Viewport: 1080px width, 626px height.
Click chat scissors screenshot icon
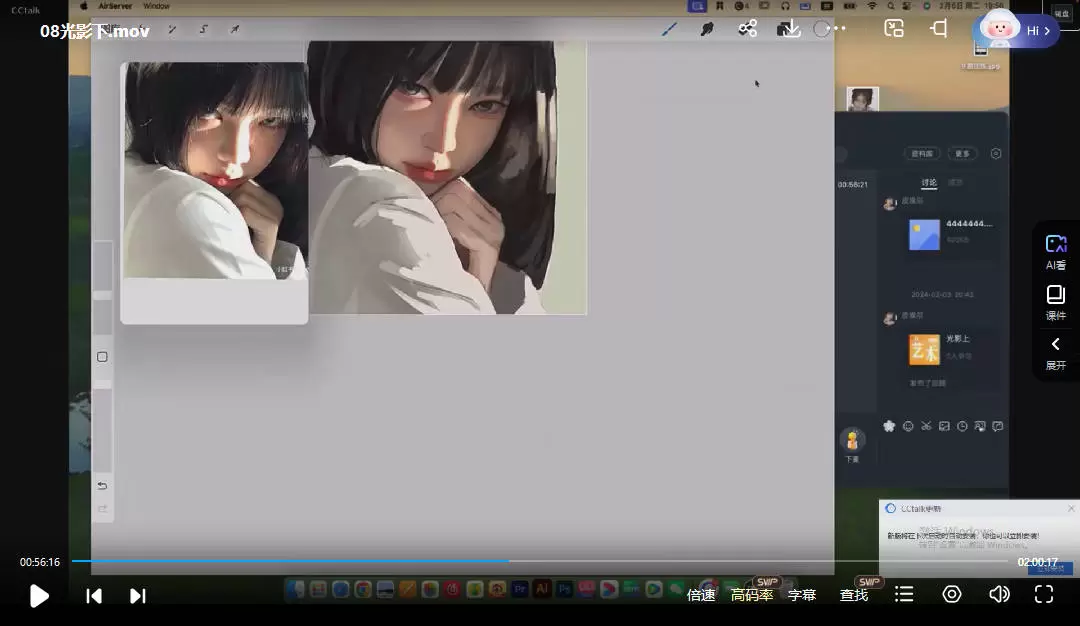[x=926, y=426]
